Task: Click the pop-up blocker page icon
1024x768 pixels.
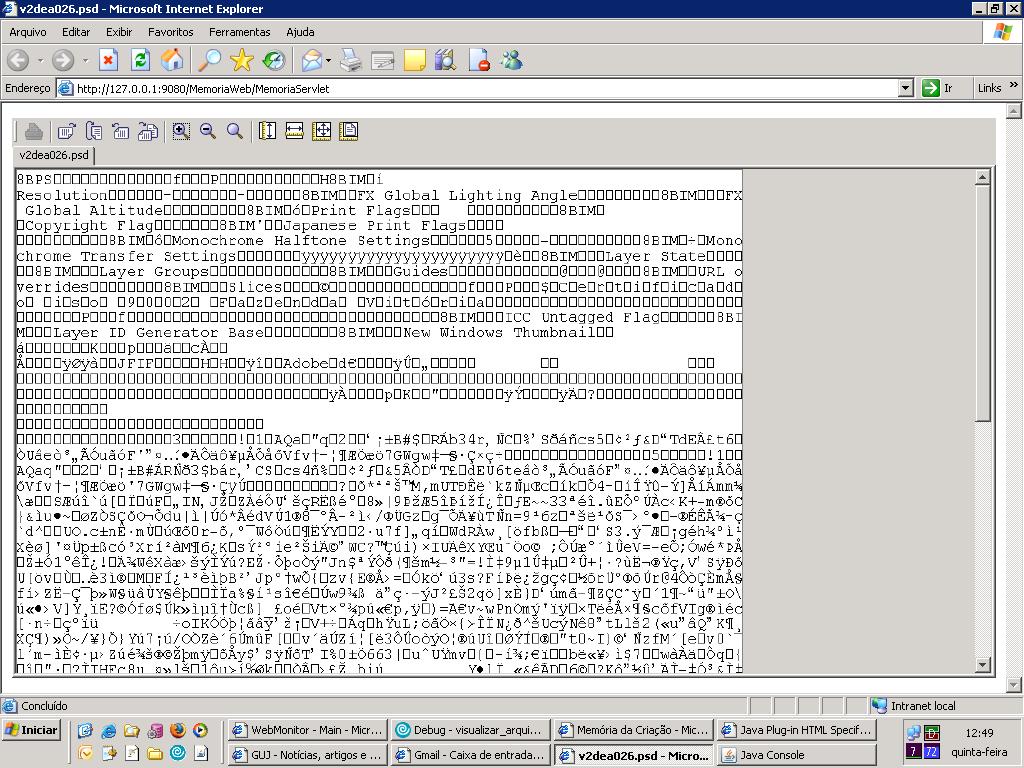Action: pyautogui.click(x=479, y=61)
